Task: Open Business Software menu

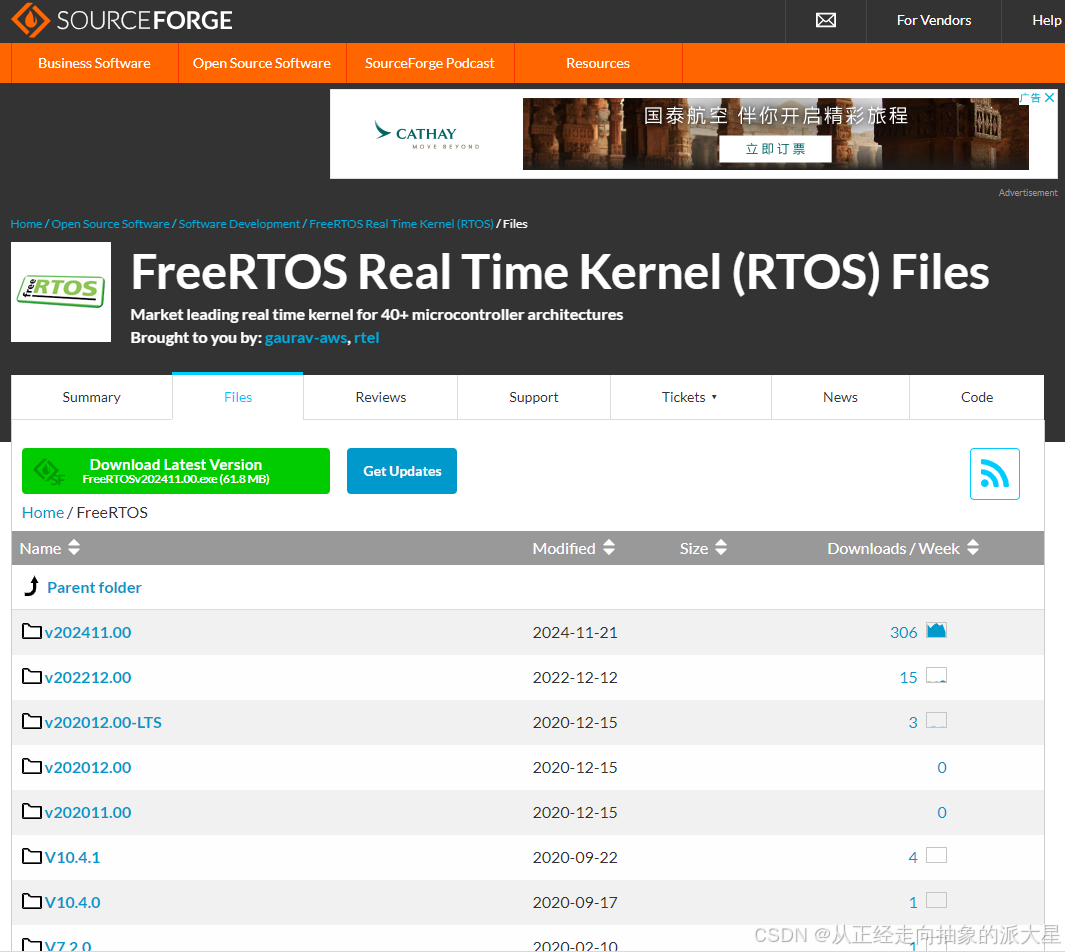Action: [x=94, y=63]
